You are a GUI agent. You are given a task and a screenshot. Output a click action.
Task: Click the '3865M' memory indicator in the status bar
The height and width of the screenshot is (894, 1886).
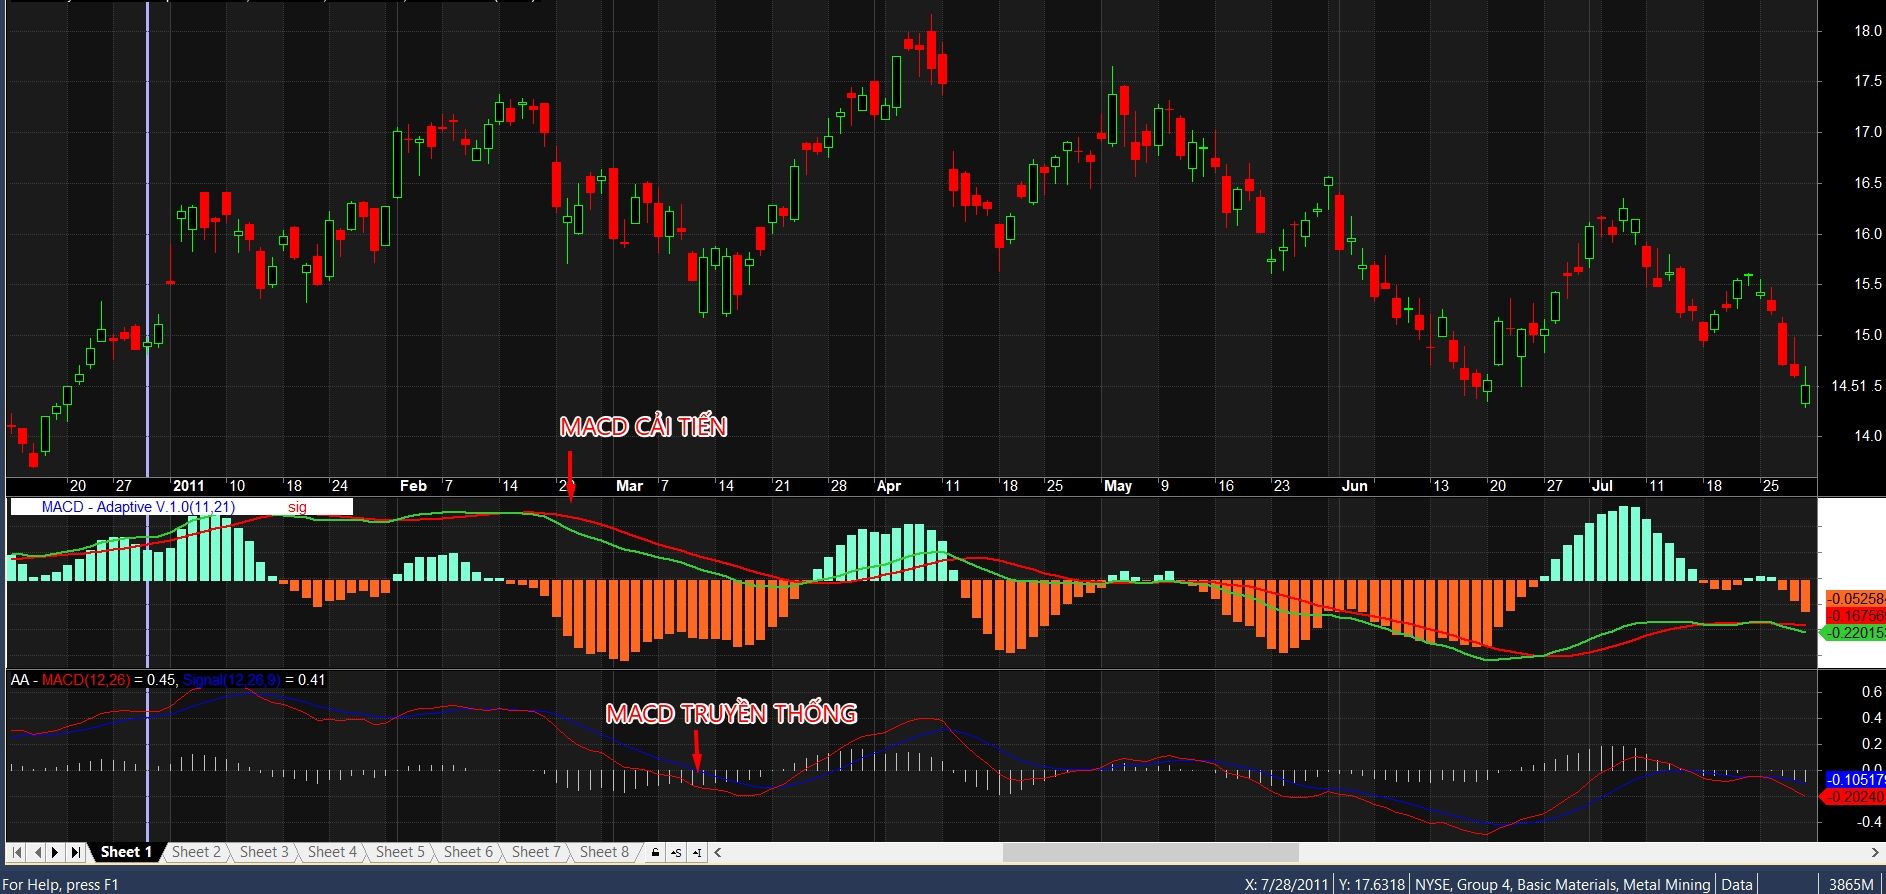[x=1852, y=885]
